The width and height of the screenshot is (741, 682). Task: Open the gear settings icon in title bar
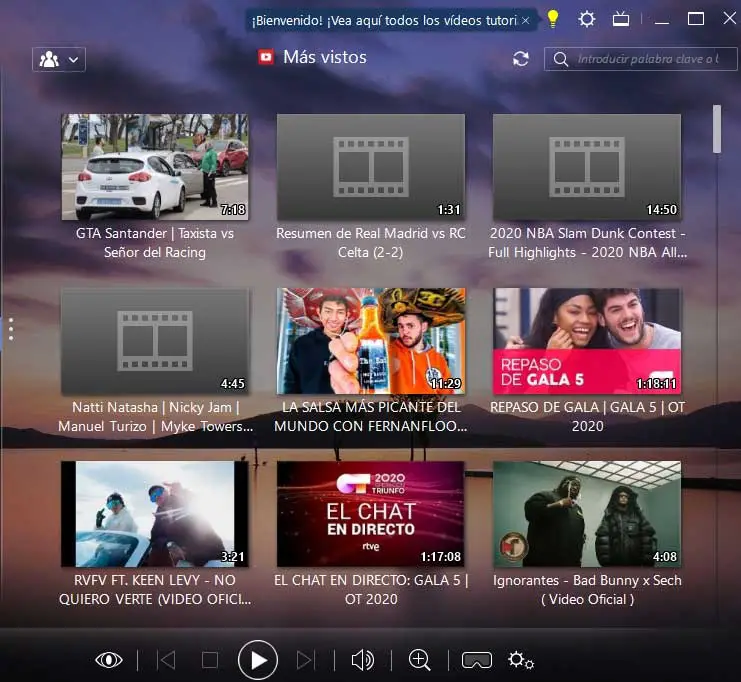tap(586, 19)
